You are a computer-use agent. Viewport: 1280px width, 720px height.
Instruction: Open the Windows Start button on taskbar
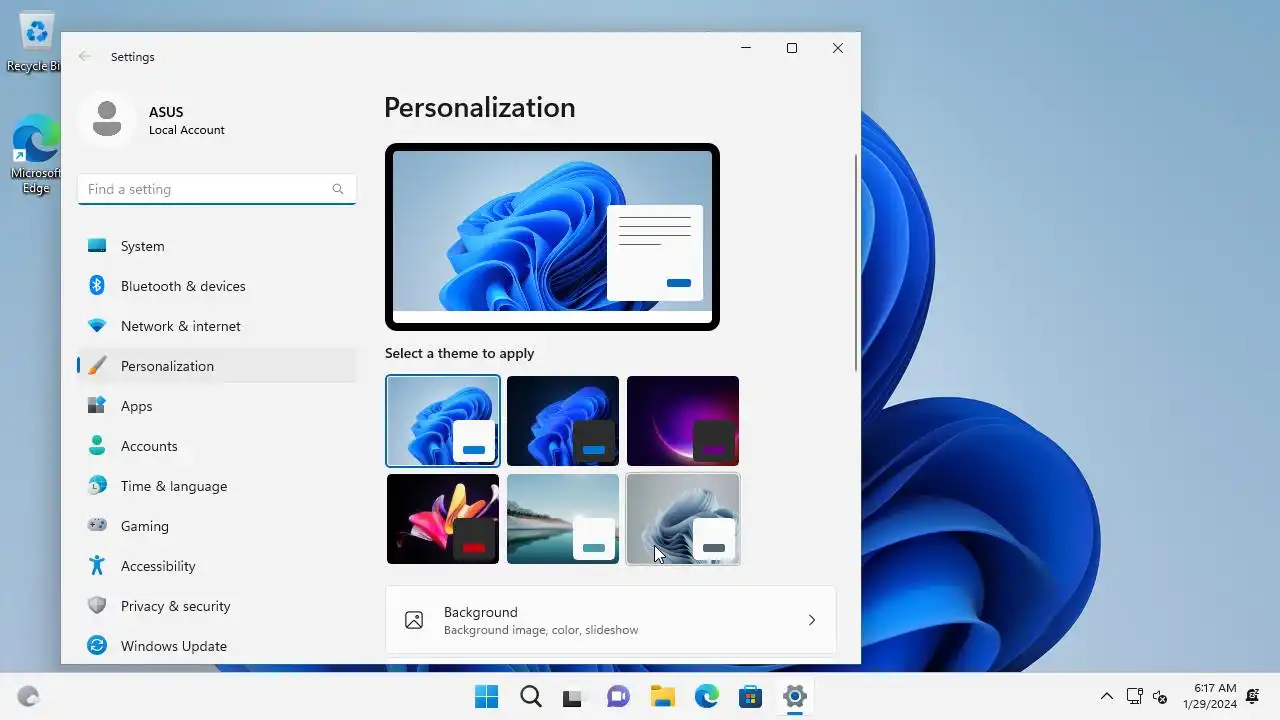pyautogui.click(x=487, y=697)
